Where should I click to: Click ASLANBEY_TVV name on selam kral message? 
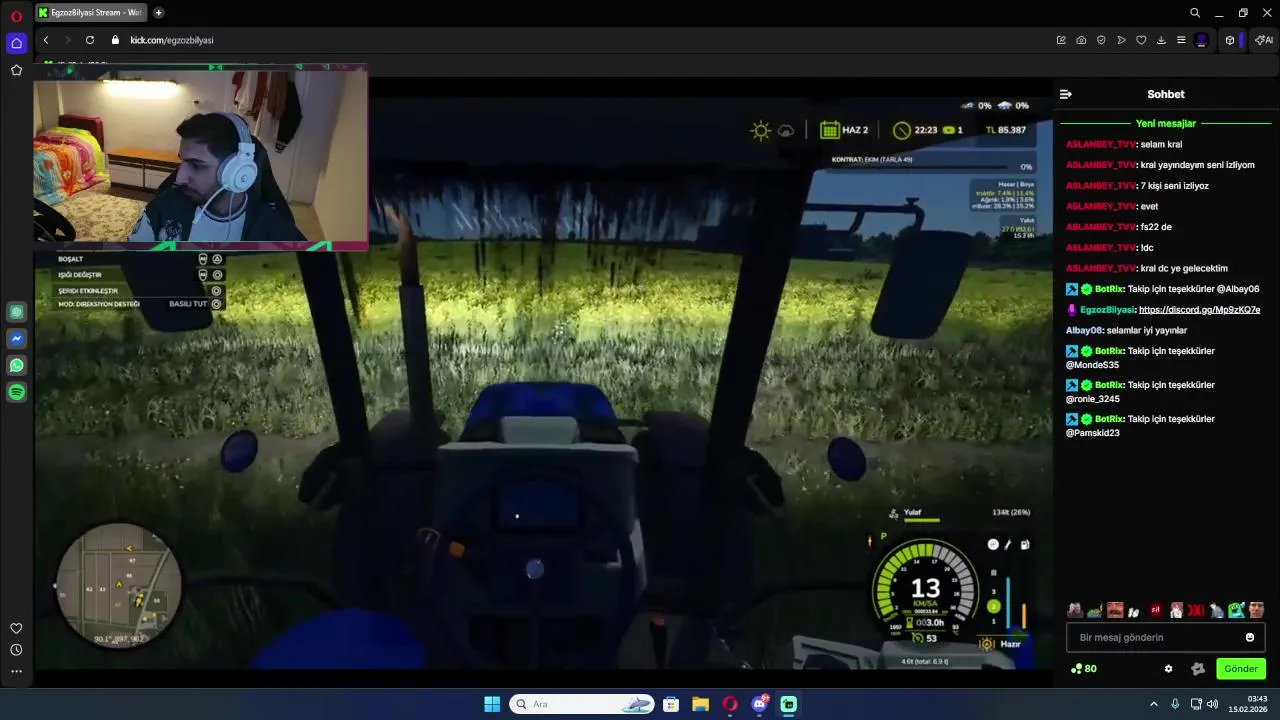click(x=1101, y=144)
